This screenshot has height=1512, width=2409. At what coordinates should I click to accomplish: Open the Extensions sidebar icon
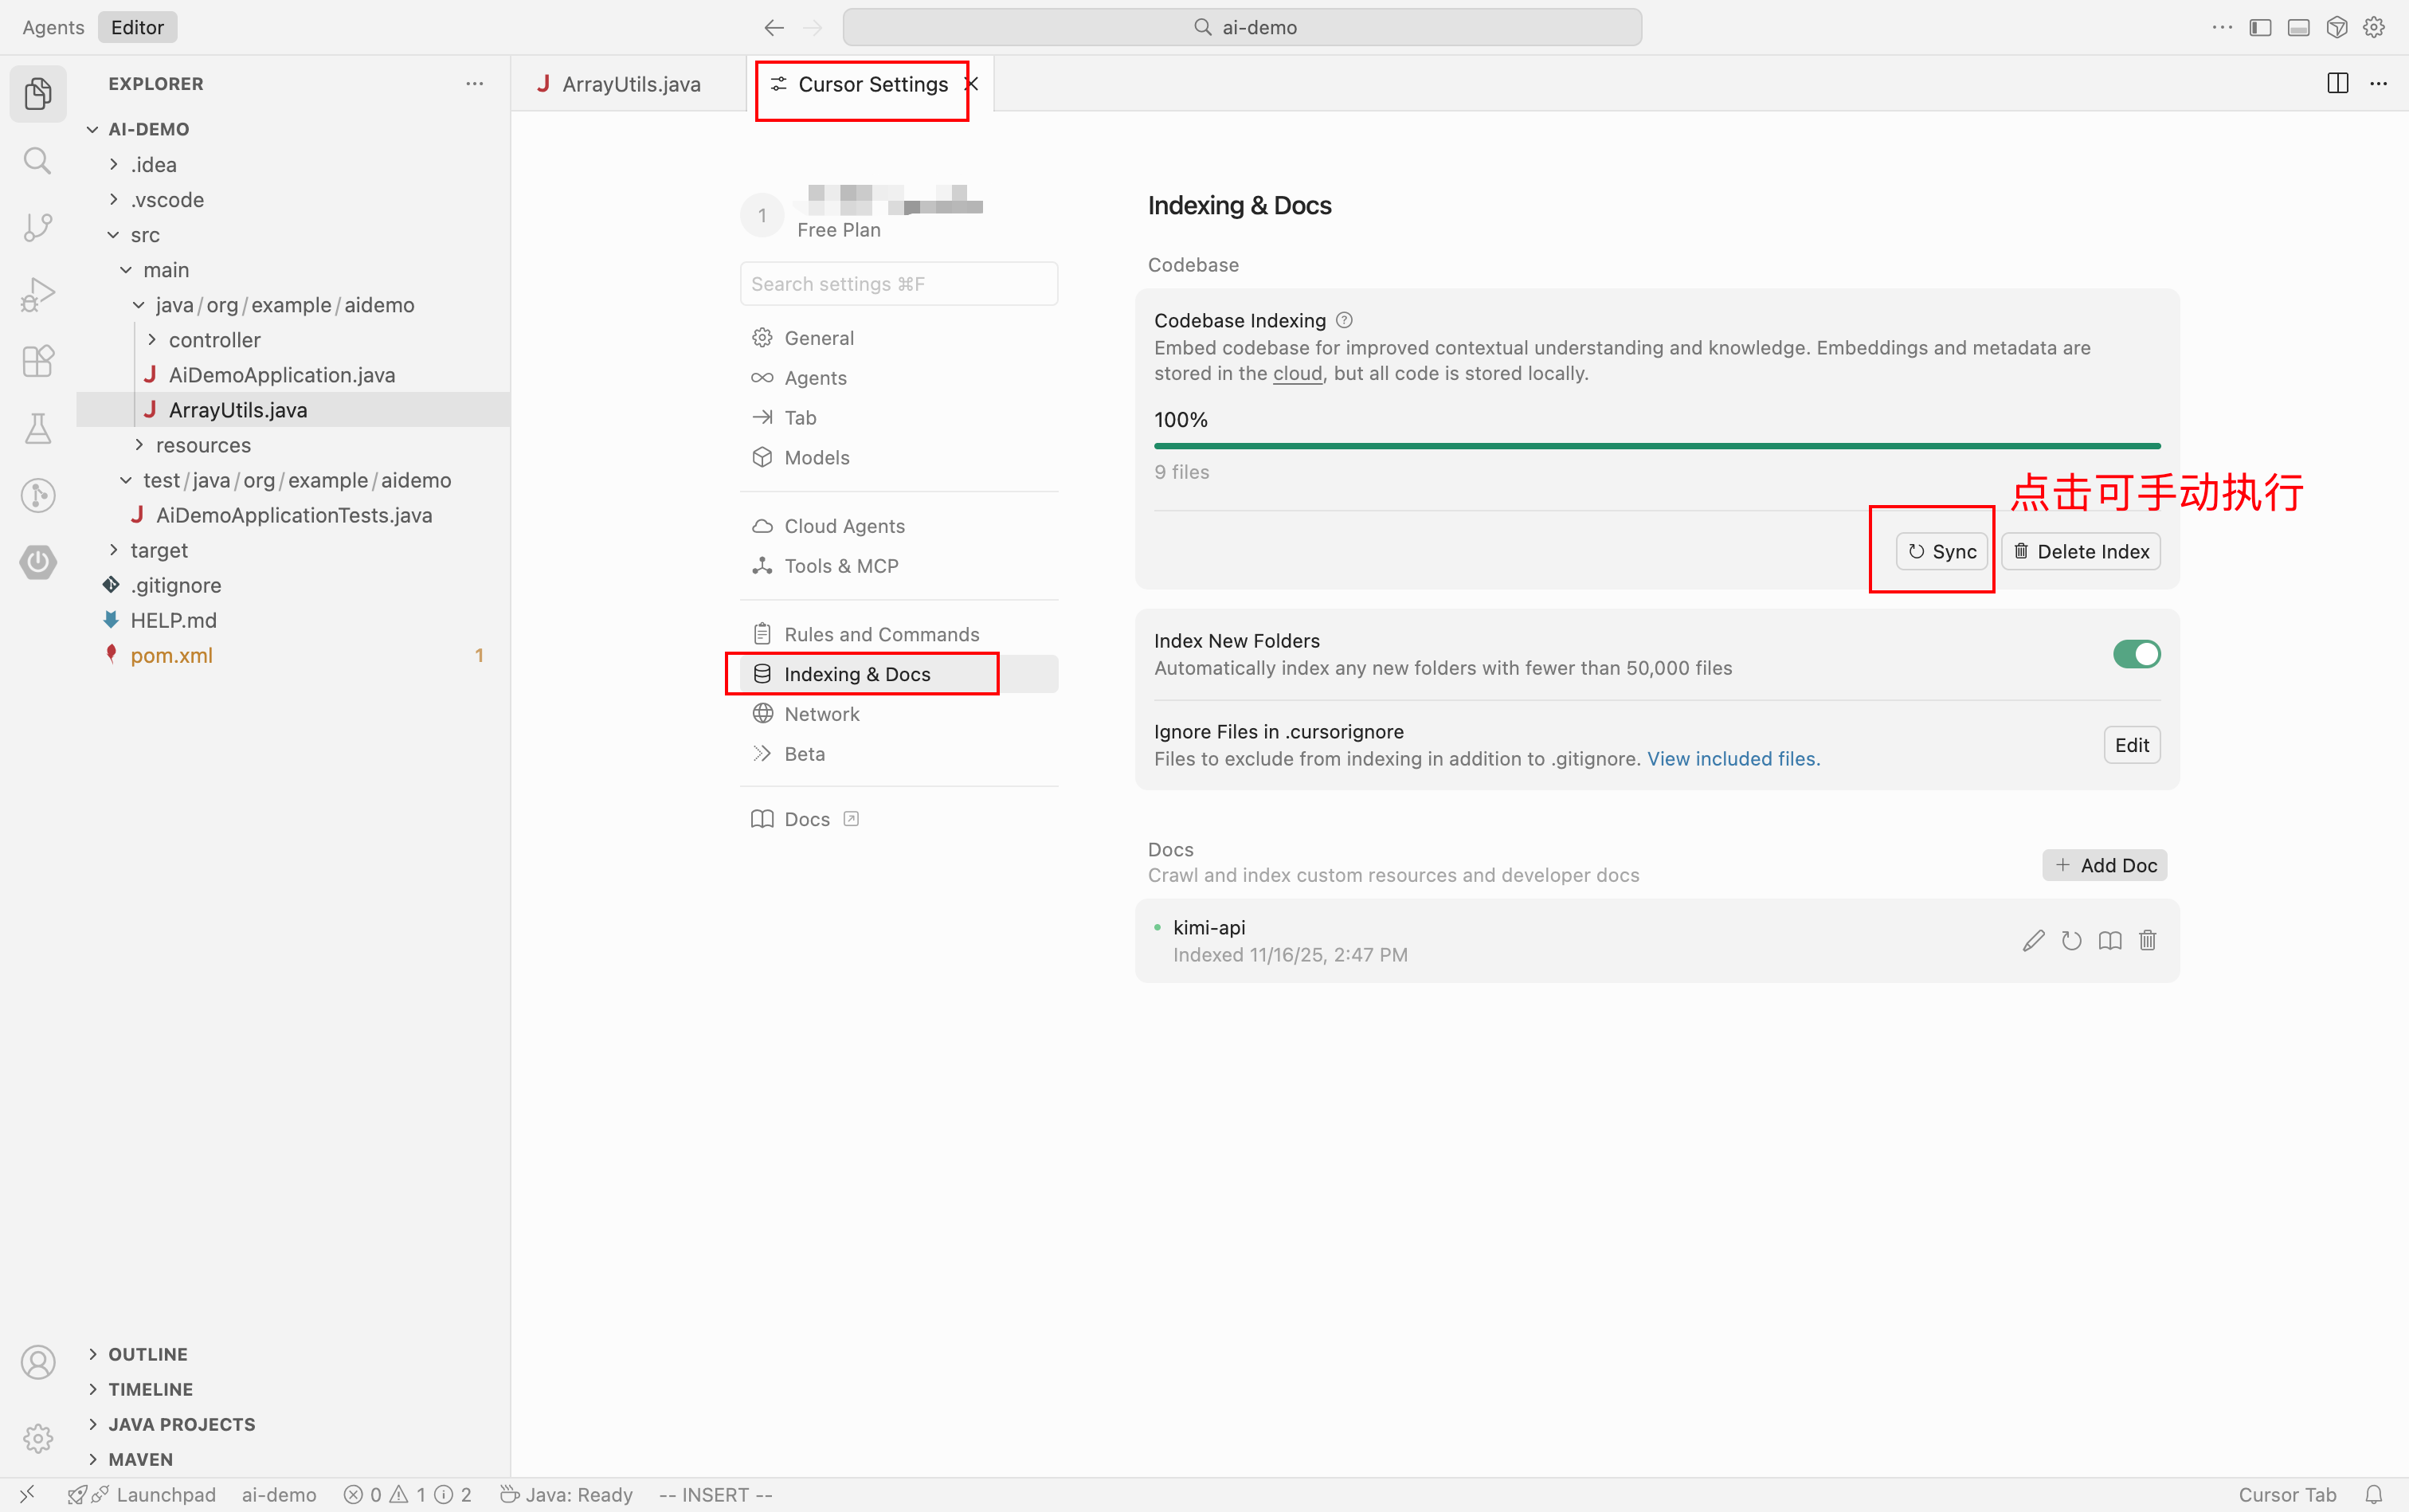pos(38,361)
